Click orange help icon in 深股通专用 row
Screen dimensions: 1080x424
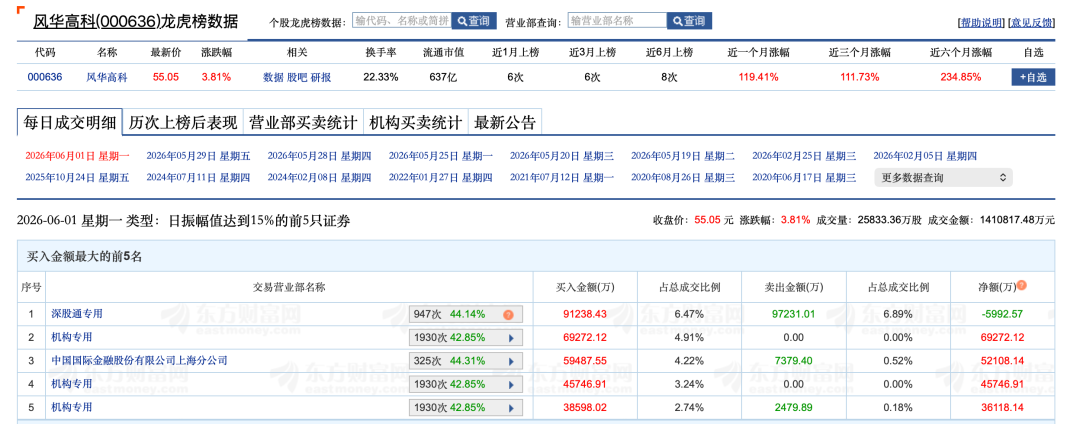coord(508,315)
